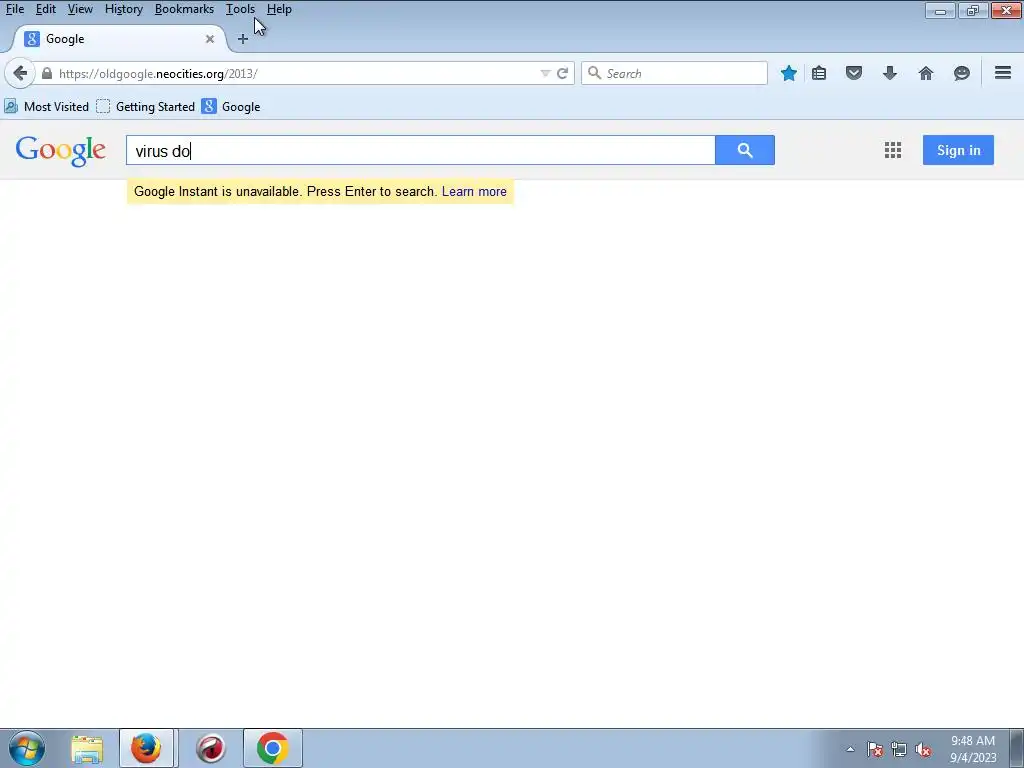Open the History menu

(123, 9)
